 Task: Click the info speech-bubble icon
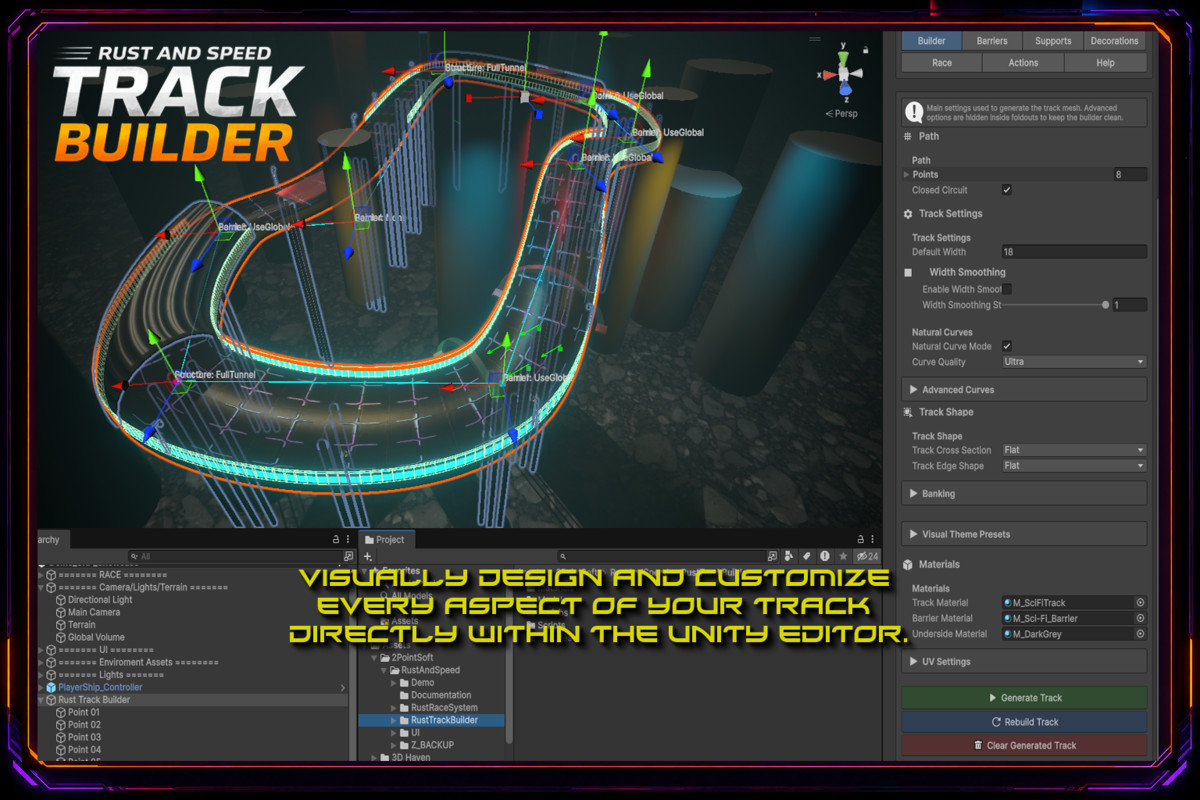[x=913, y=112]
